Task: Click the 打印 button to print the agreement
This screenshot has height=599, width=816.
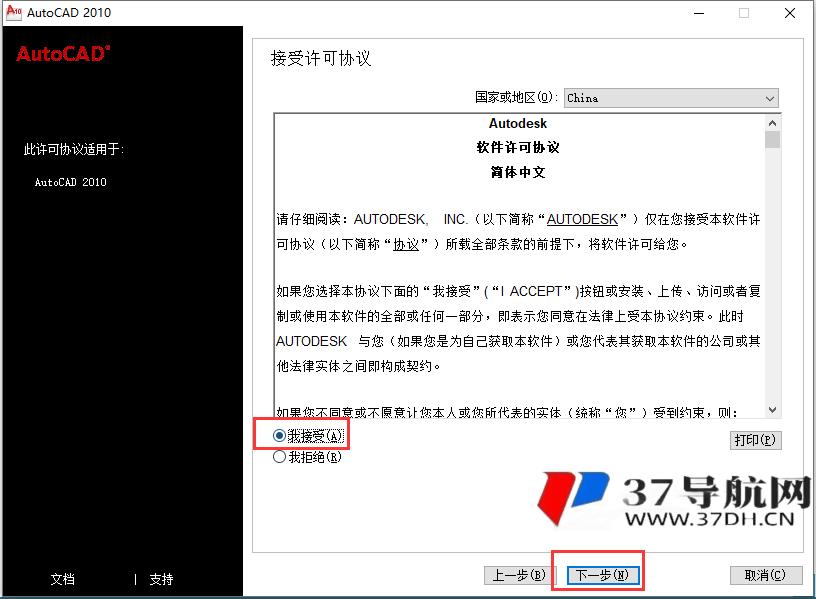Action: point(756,440)
